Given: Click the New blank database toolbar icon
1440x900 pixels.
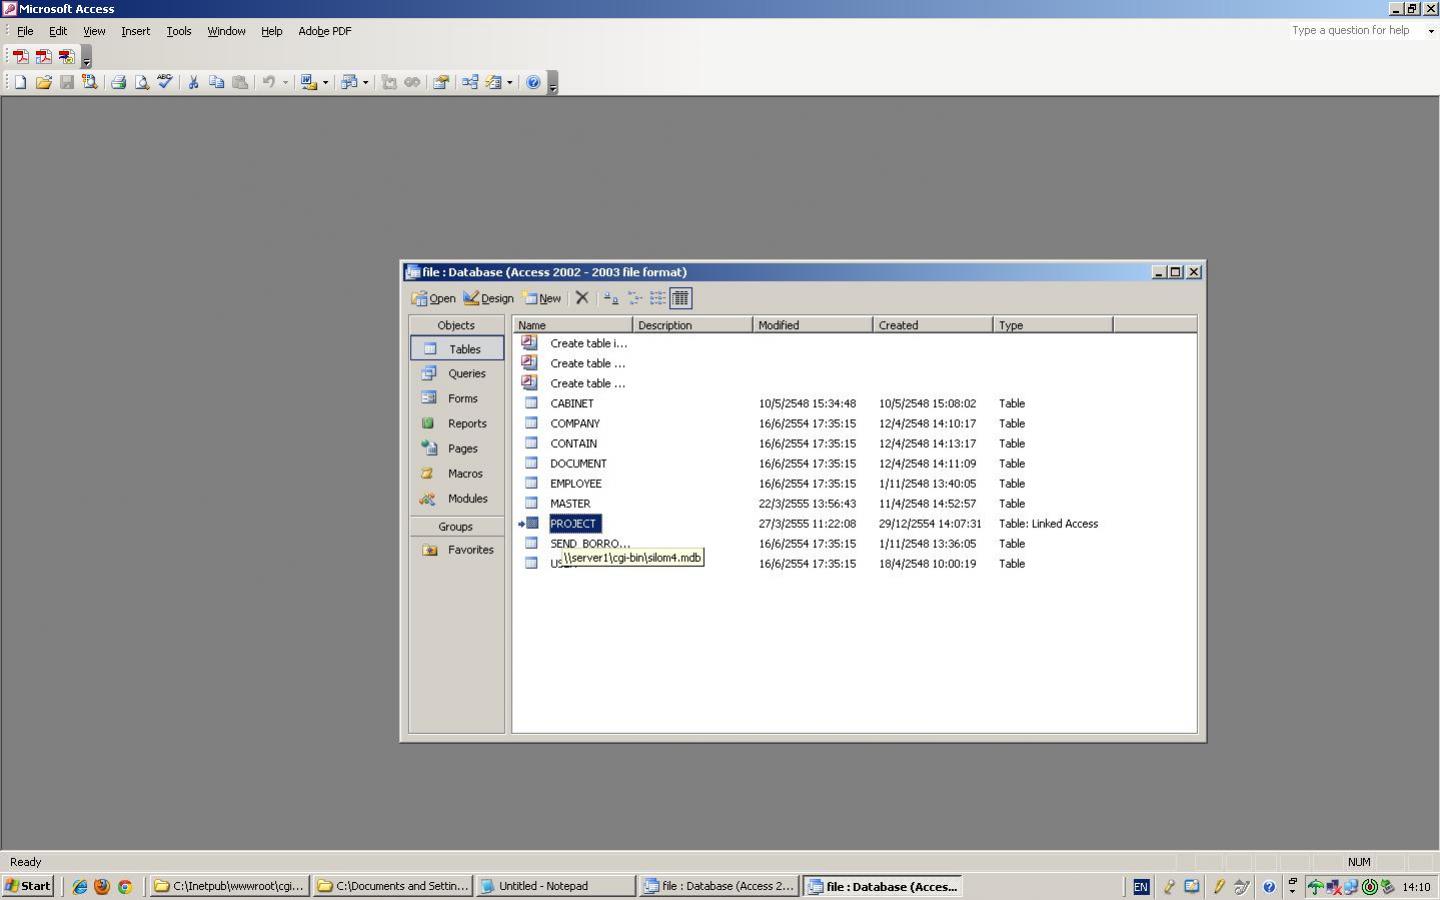Looking at the screenshot, I should (20, 83).
